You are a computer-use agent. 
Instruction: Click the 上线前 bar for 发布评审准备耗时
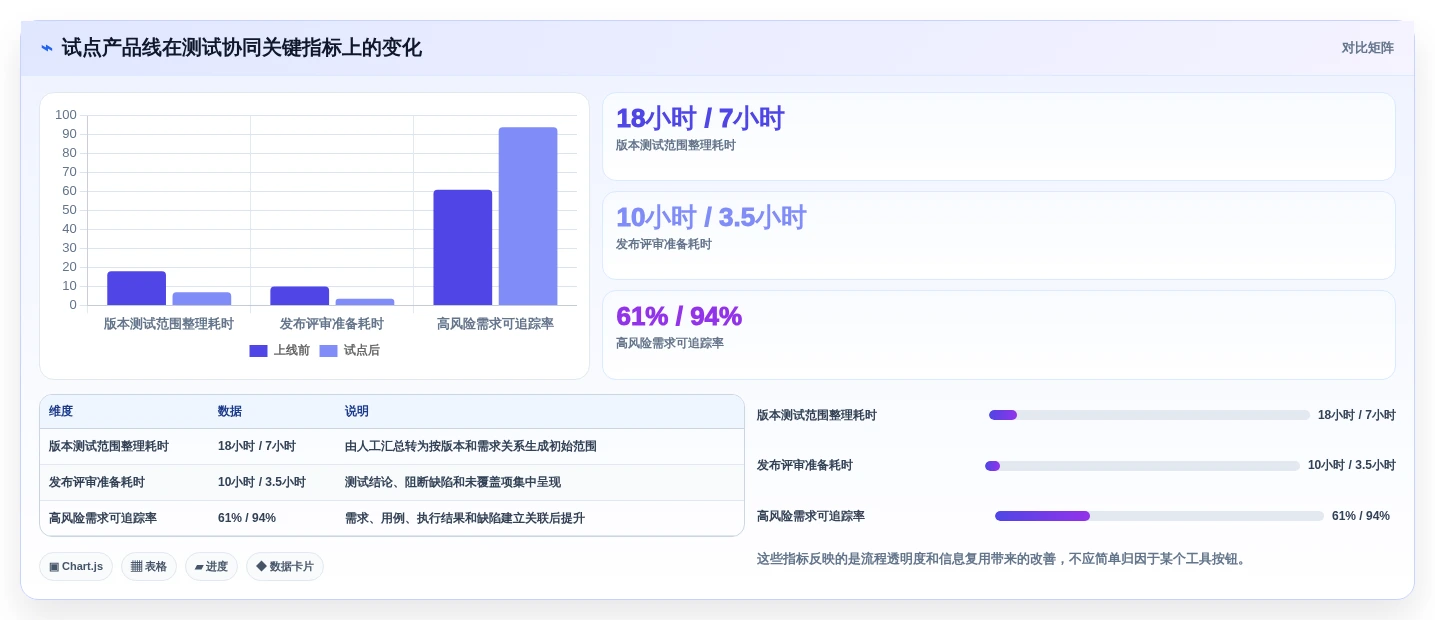pos(299,296)
